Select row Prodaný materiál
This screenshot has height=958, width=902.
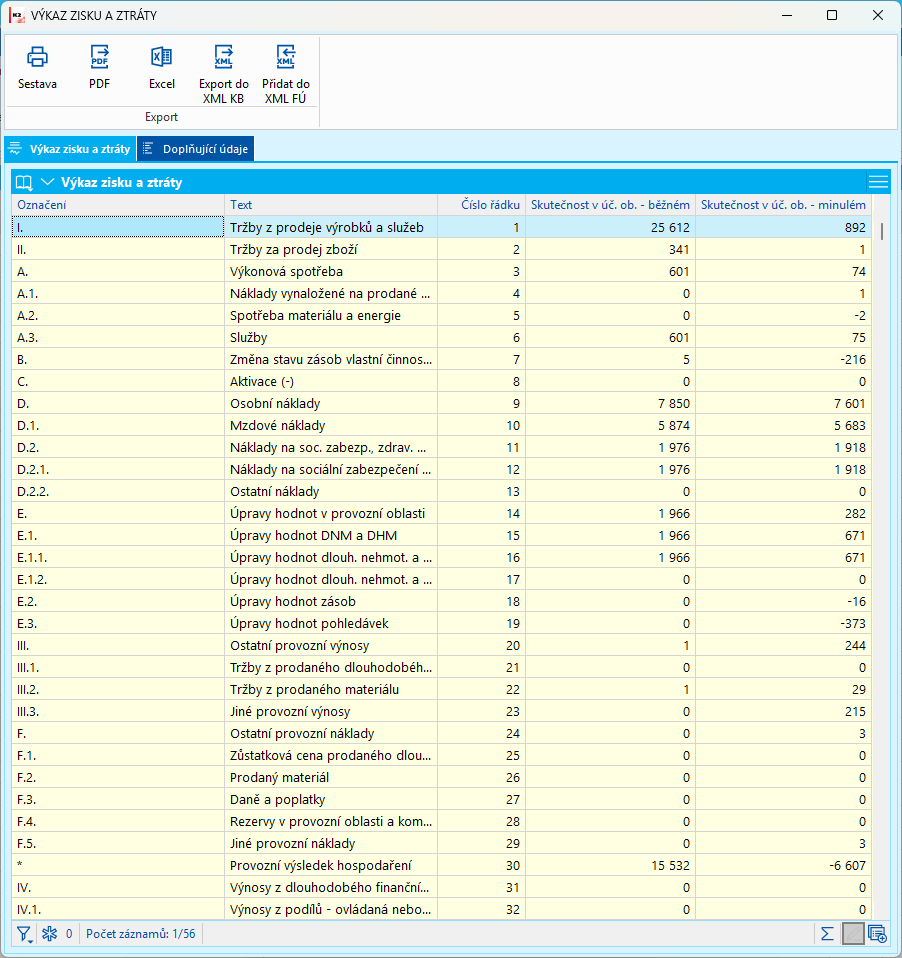pos(441,777)
